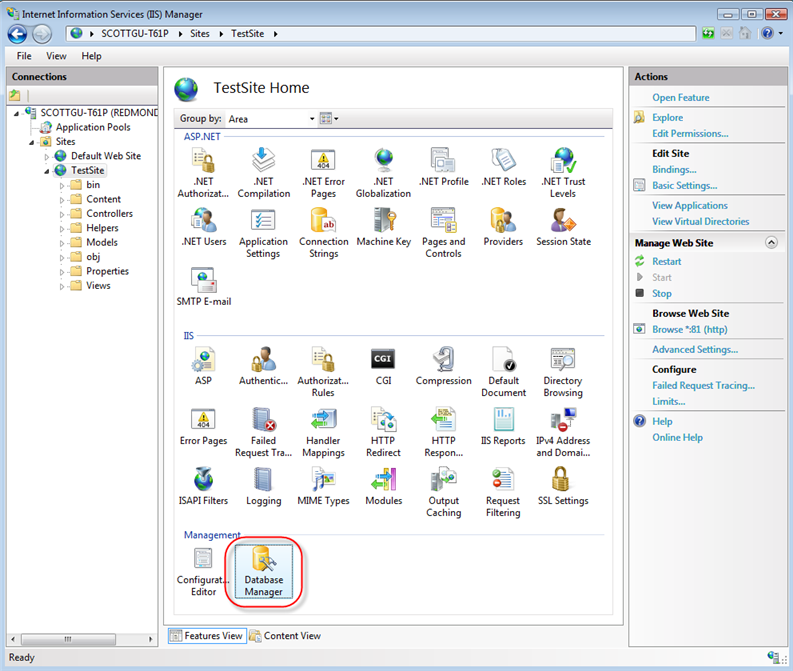793x671 pixels.
Task: Open the Output Caching feature
Action: [x=444, y=492]
